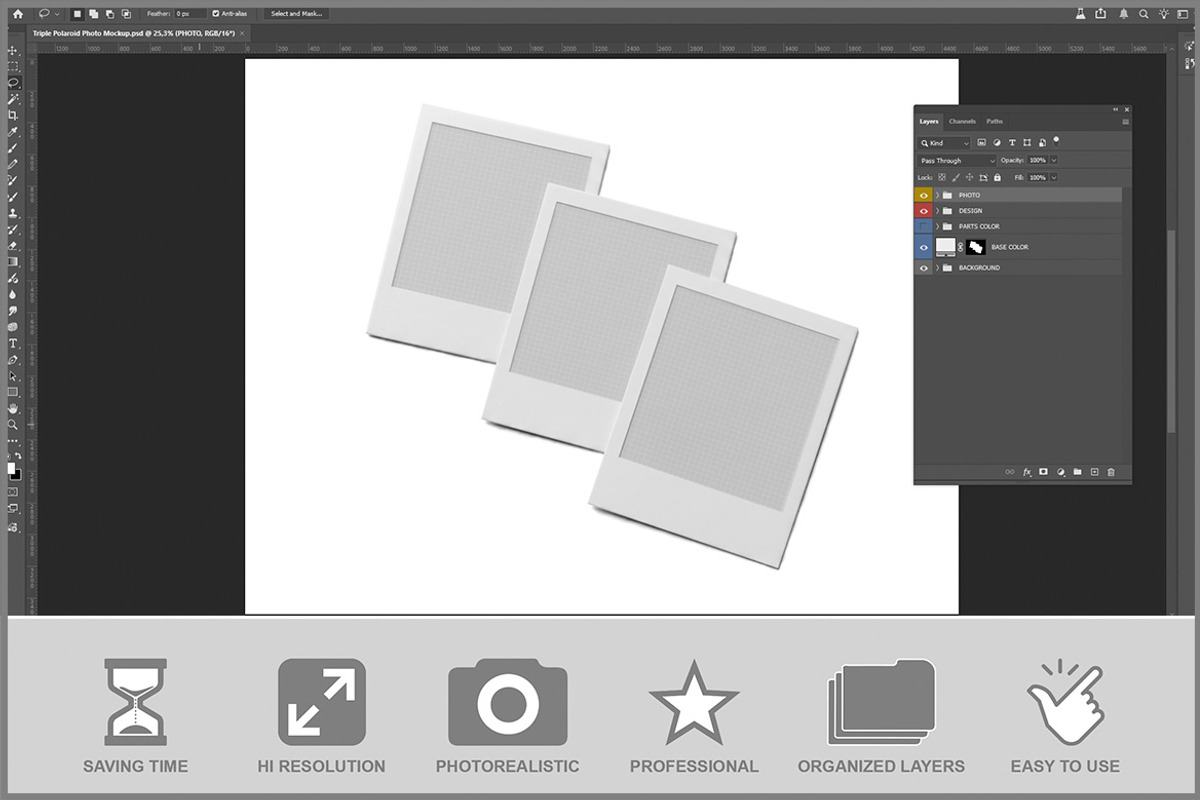The image size is (1200, 800).
Task: Choose Intersect with Selection mode icon
Action: click(x=125, y=14)
